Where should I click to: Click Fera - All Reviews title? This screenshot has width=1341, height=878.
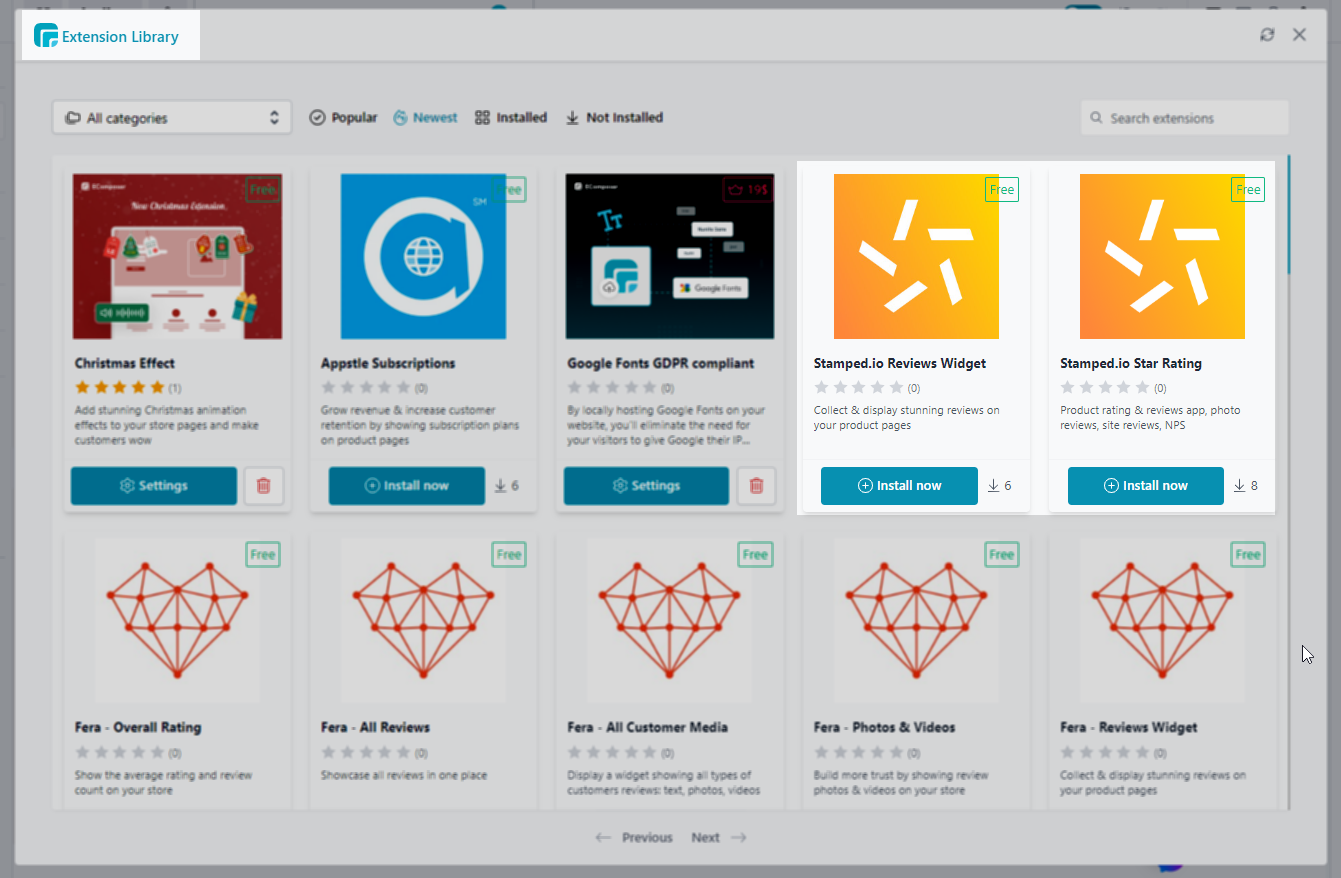click(x=375, y=727)
